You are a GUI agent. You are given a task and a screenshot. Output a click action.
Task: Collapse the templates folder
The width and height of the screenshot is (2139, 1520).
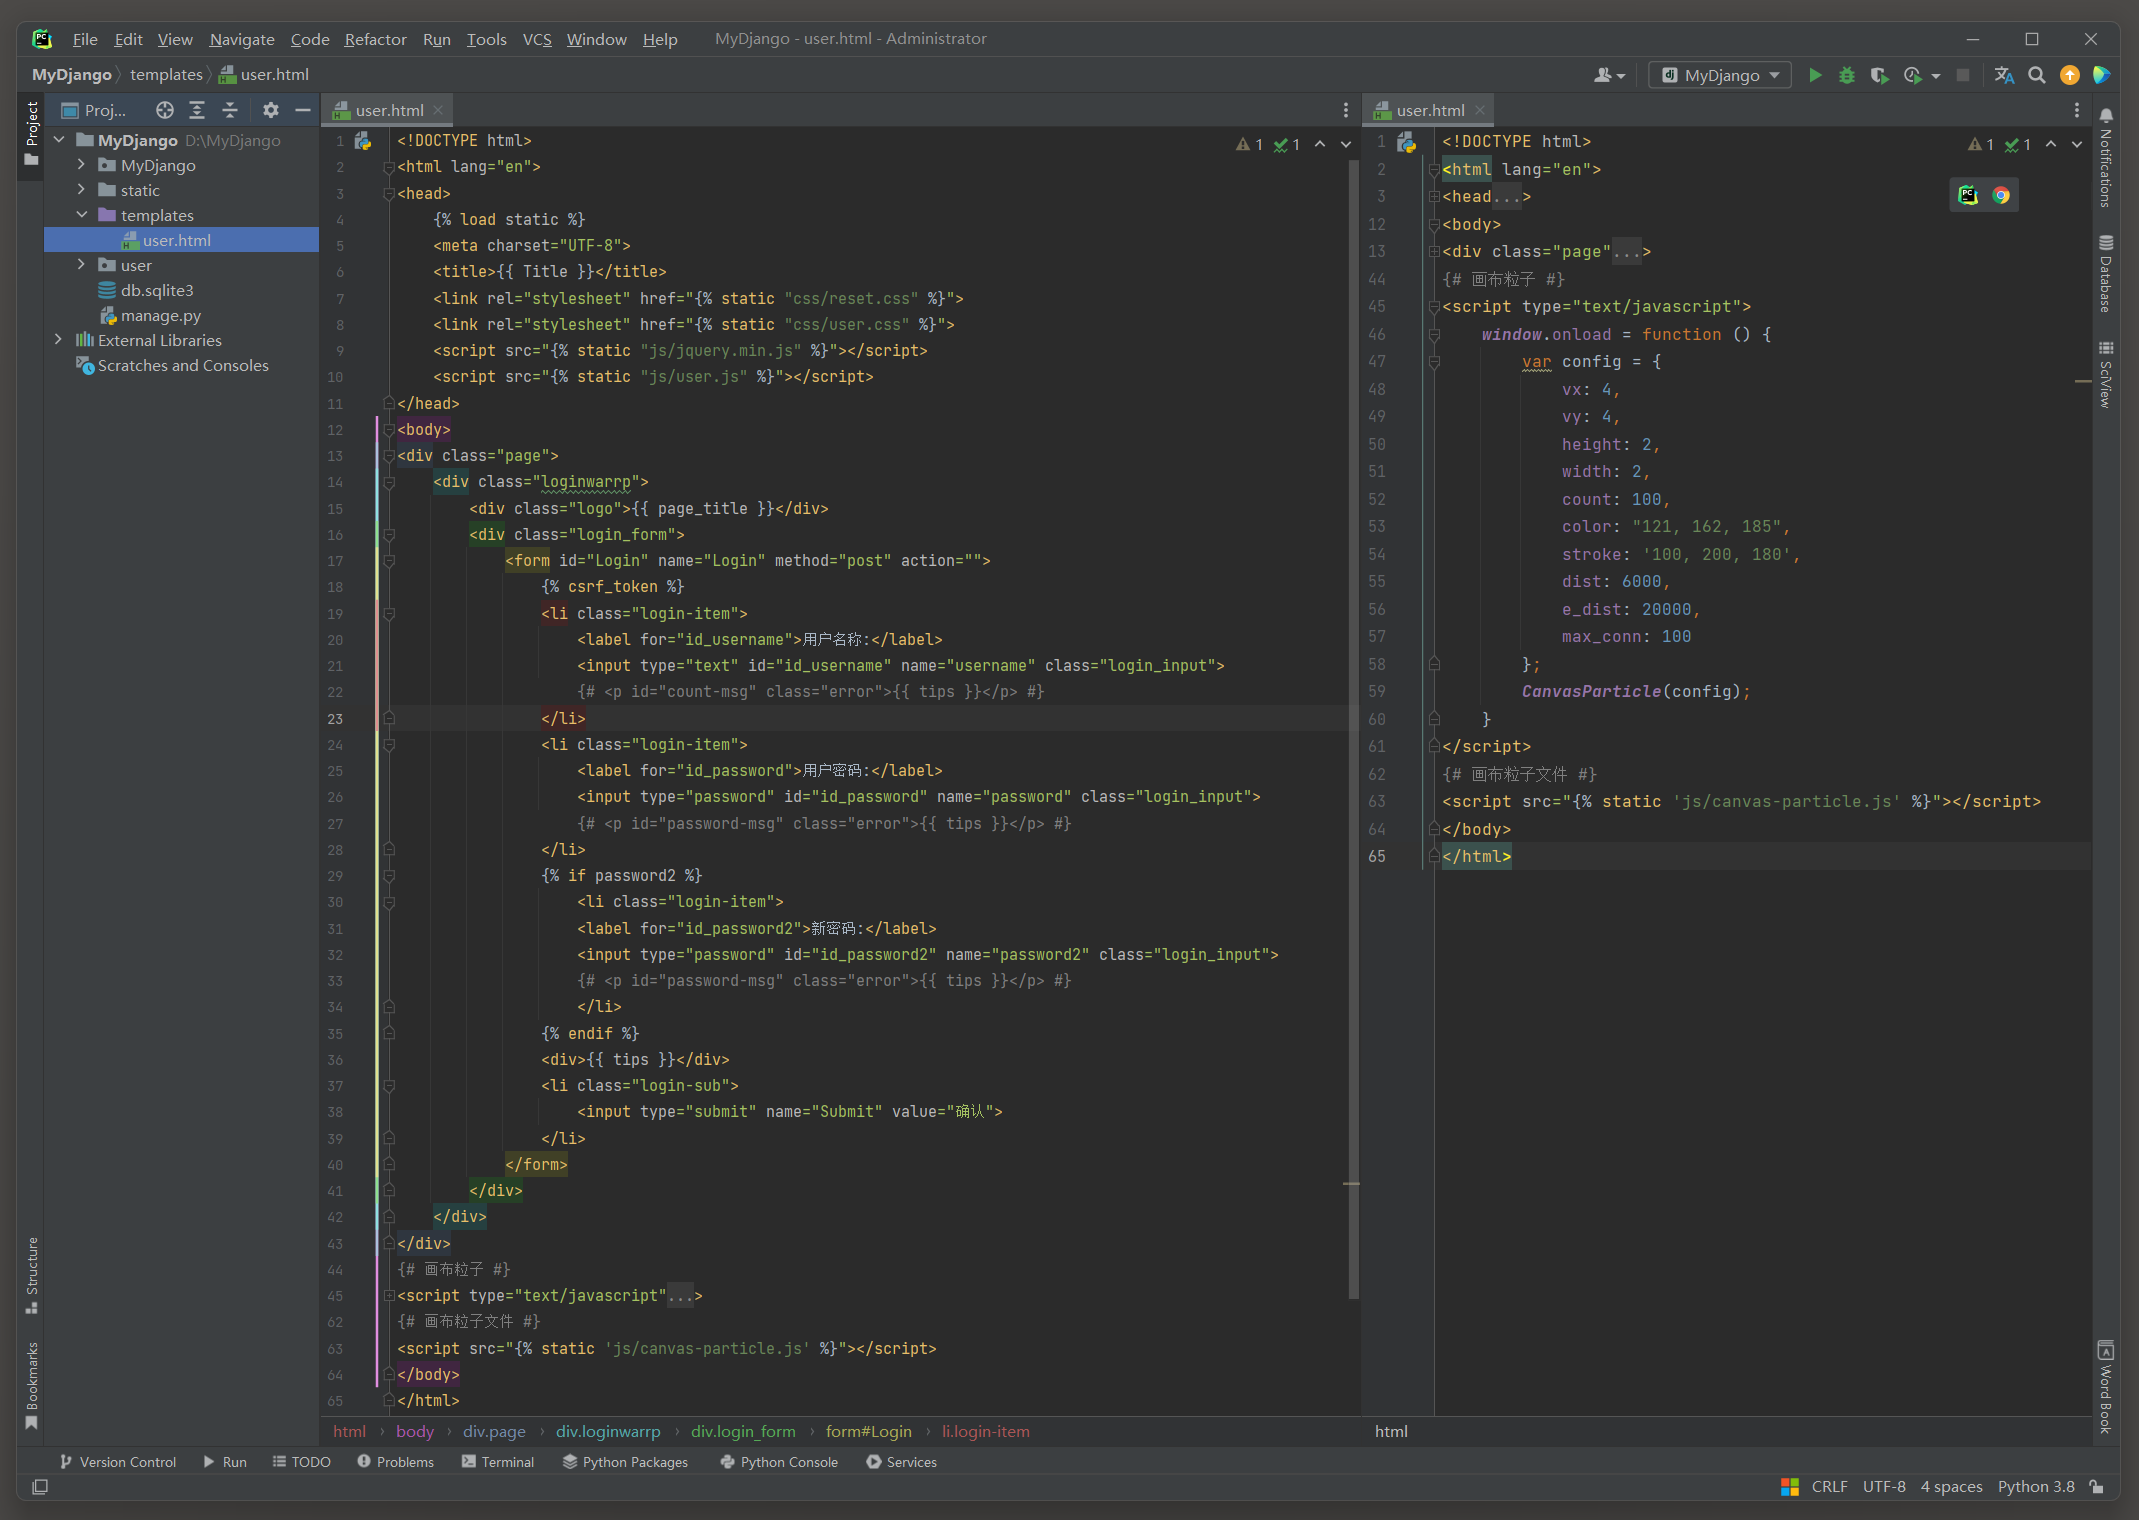[82, 215]
